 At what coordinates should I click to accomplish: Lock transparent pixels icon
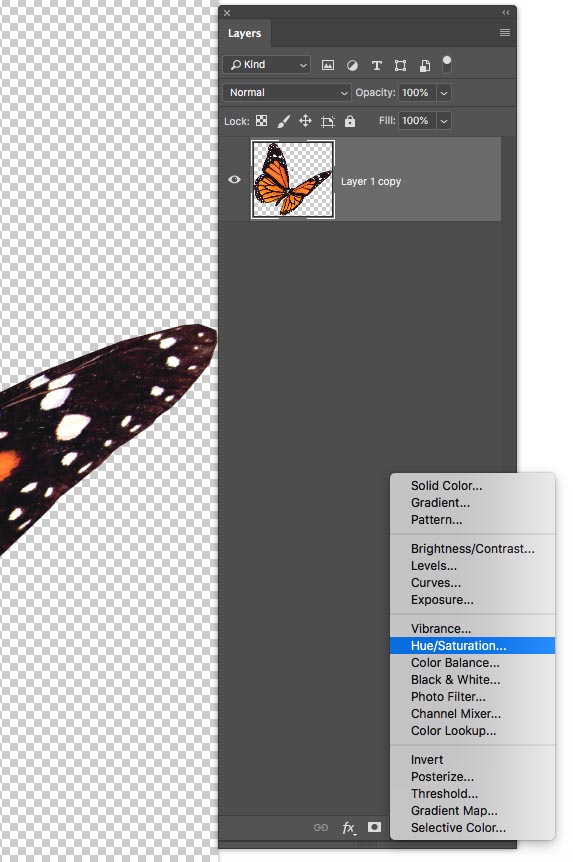(262, 120)
